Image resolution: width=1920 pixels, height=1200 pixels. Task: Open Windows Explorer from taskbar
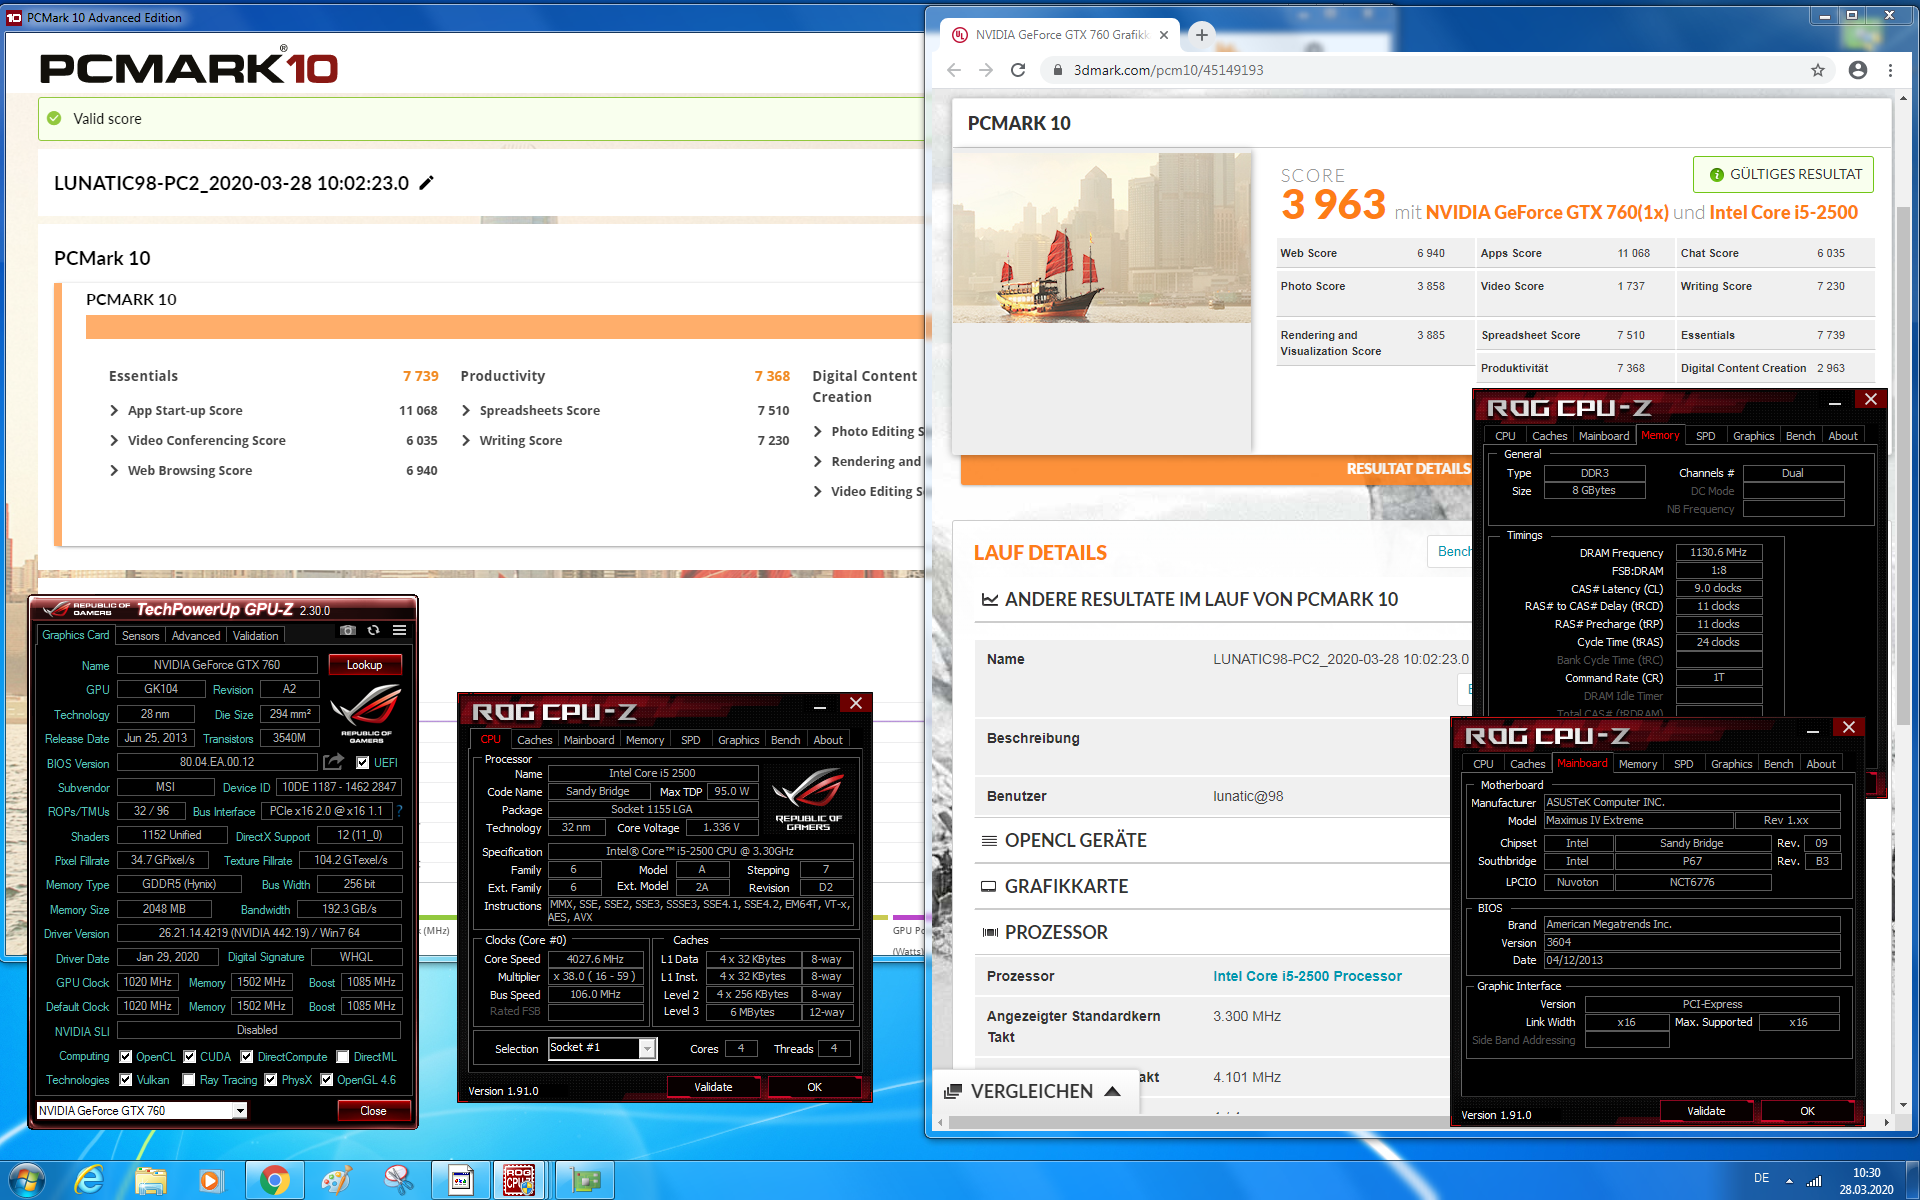point(151,1181)
